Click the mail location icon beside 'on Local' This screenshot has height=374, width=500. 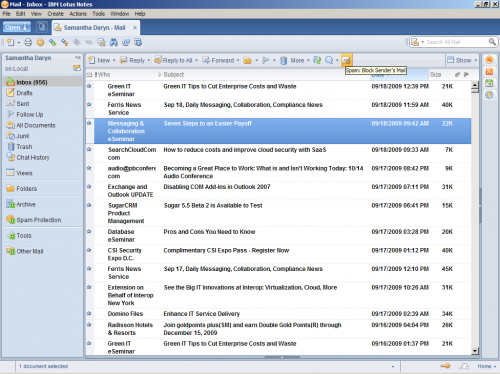click(77, 68)
